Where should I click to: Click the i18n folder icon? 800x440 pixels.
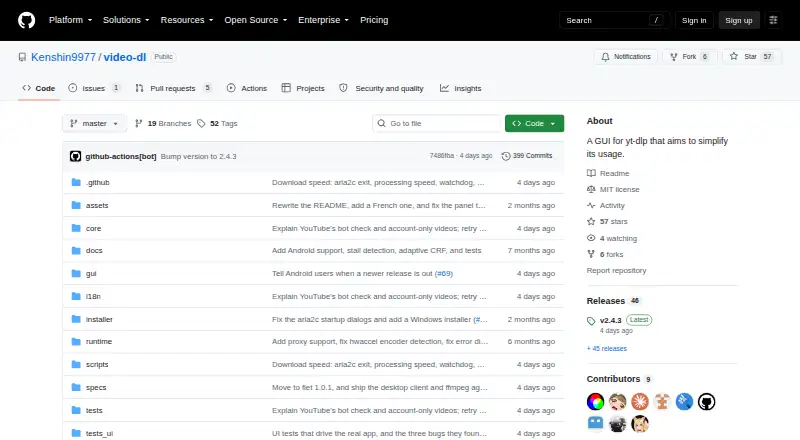tap(76, 296)
